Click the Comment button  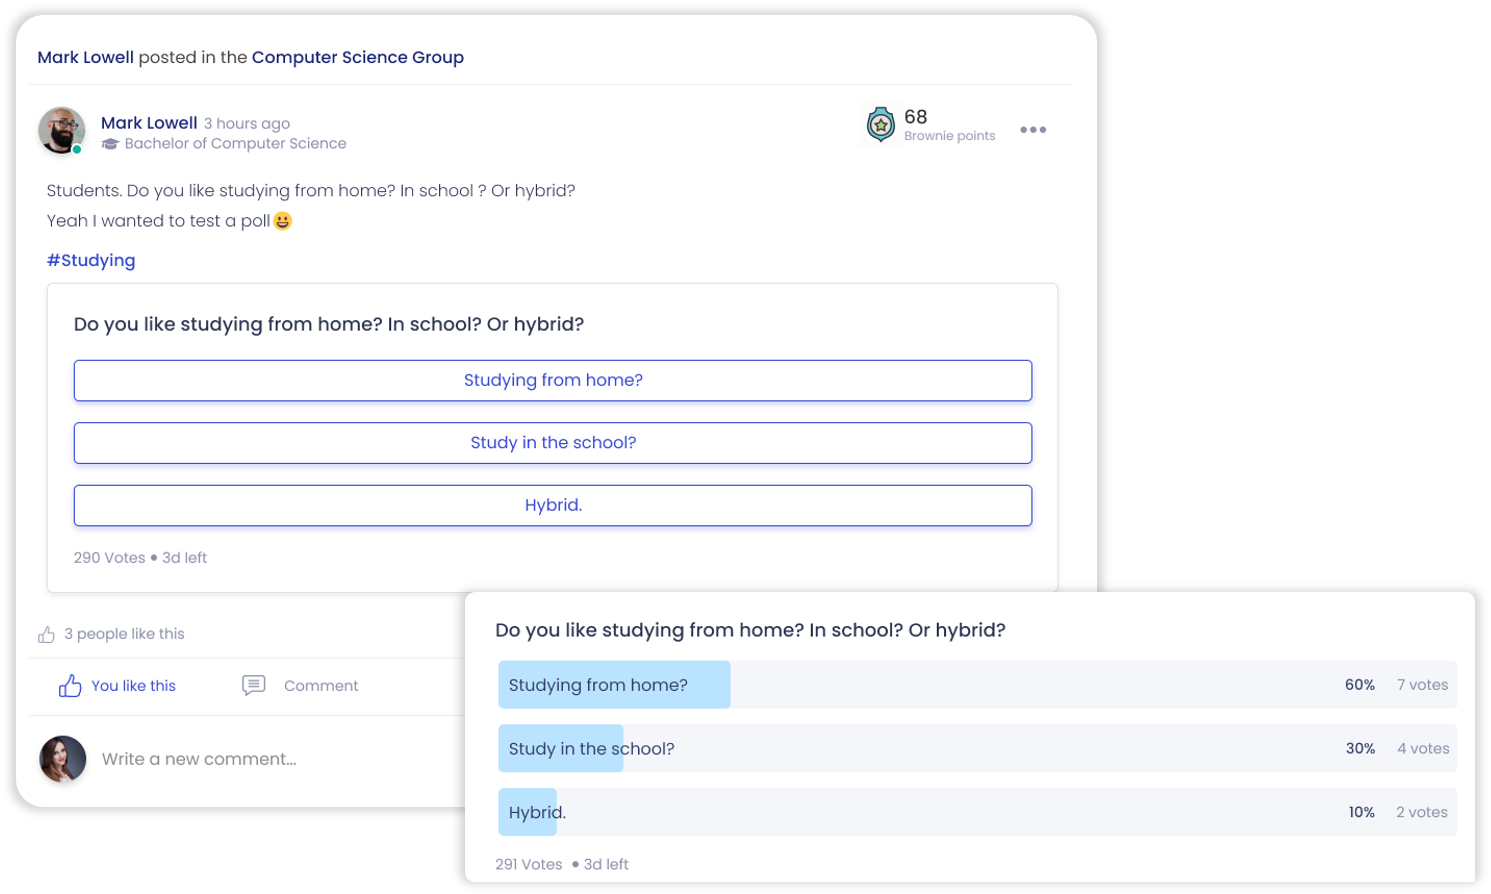pos(300,685)
